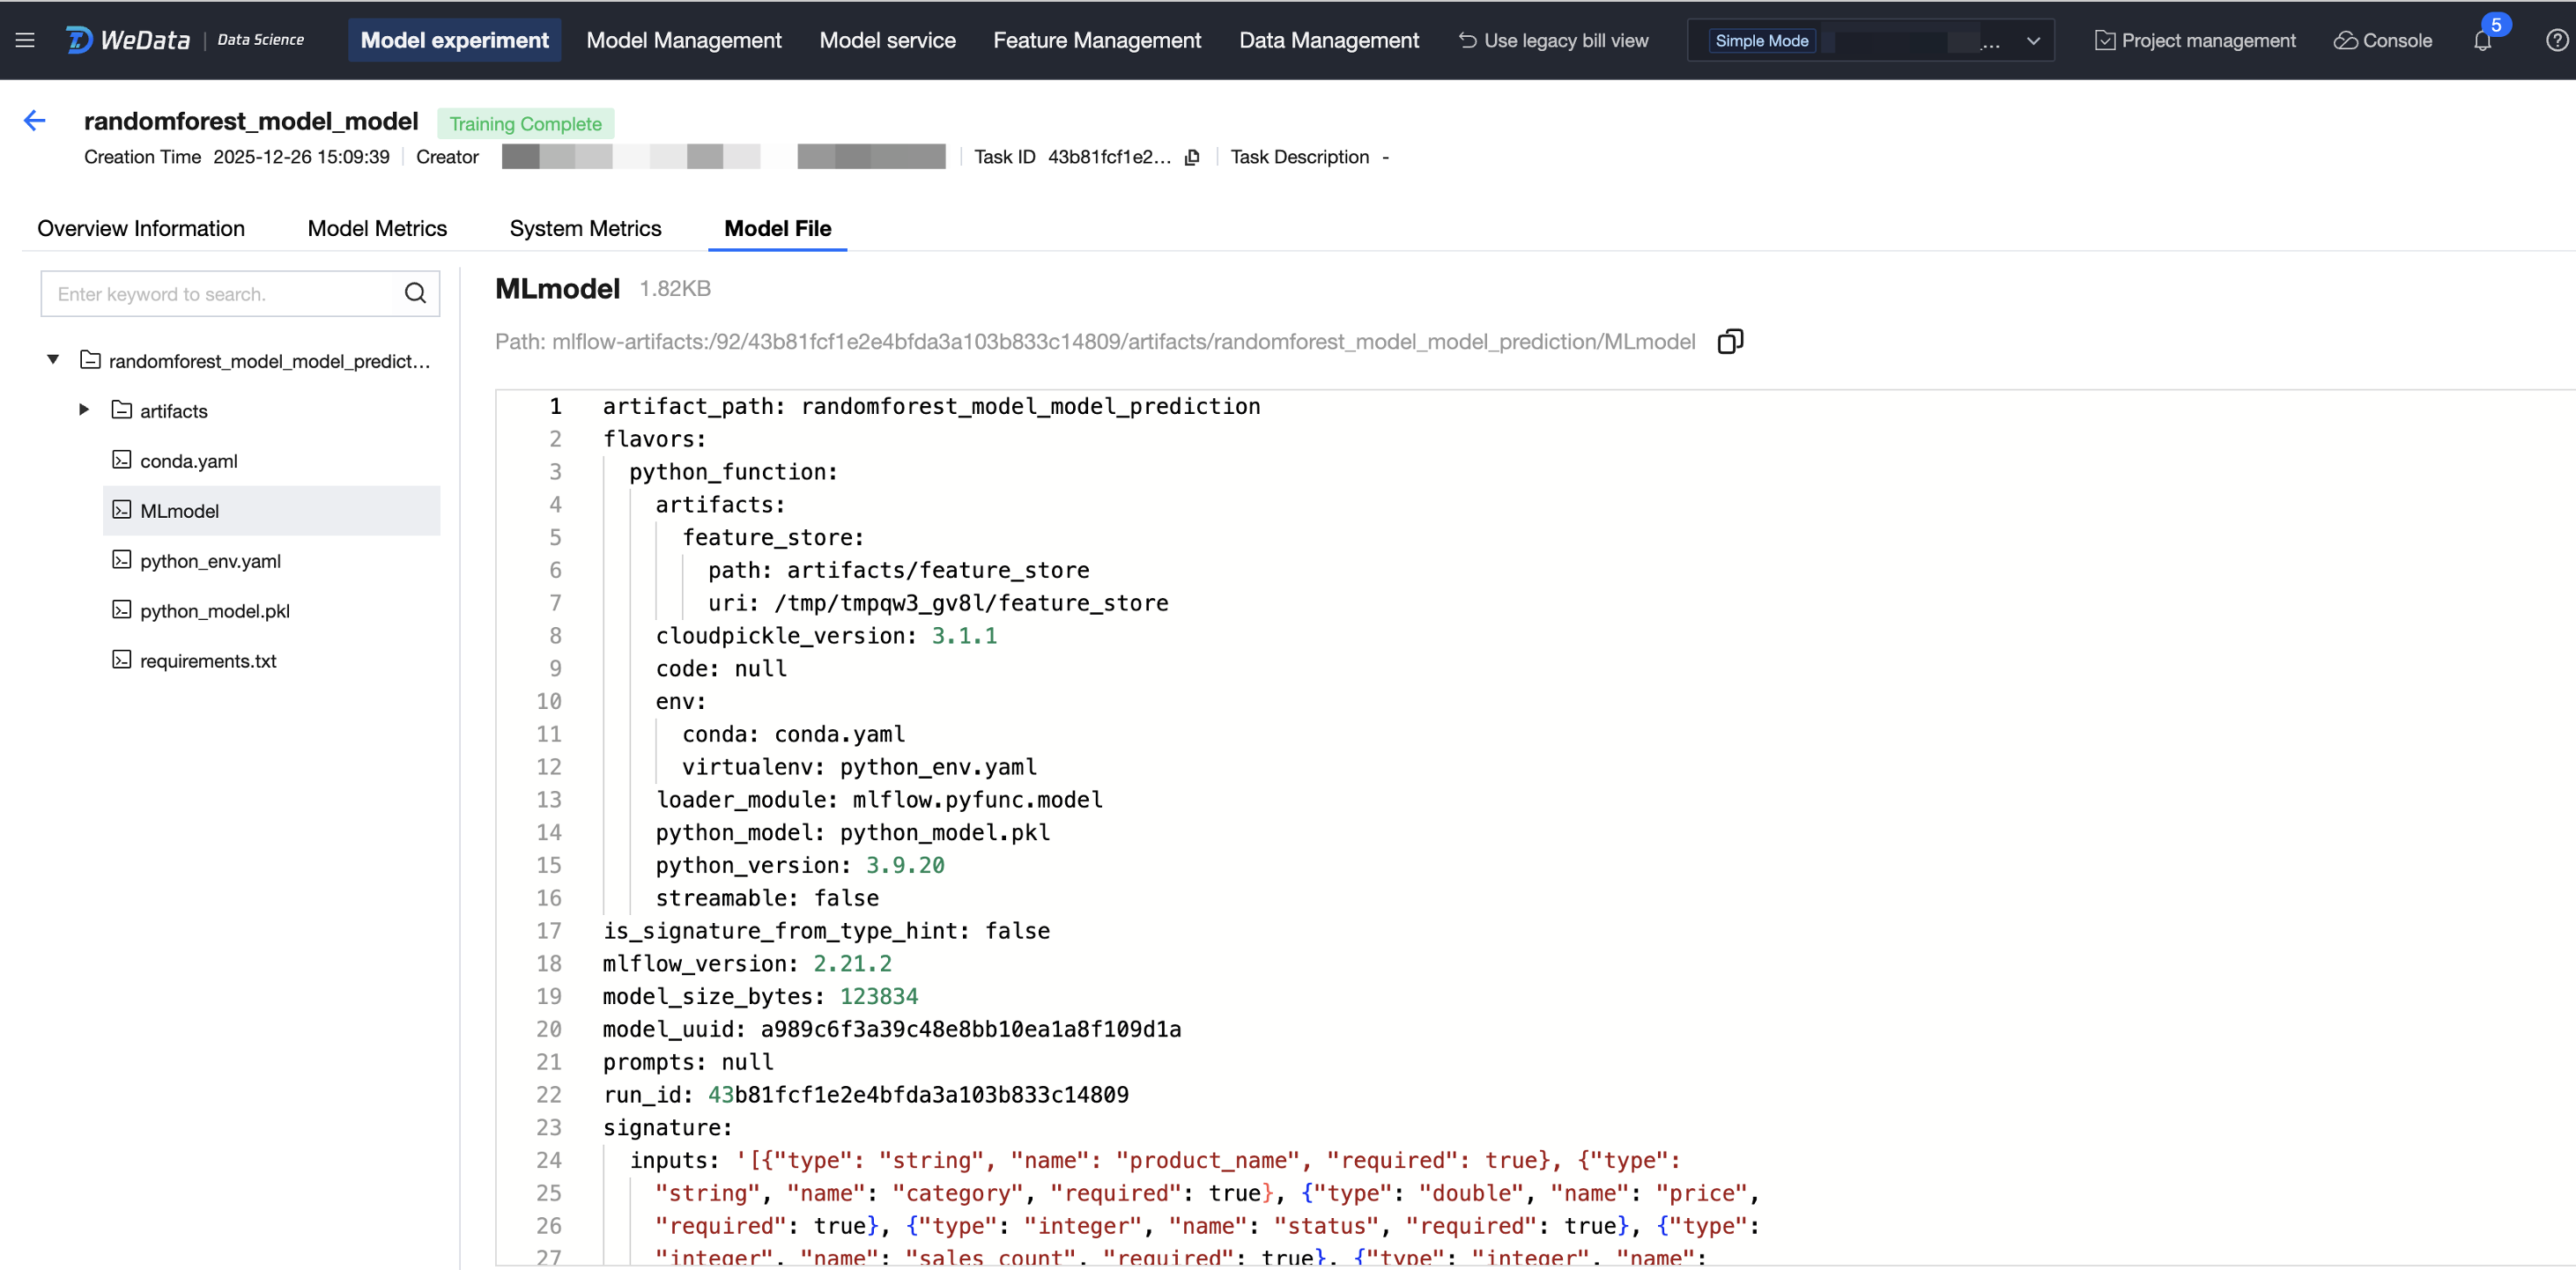Viewport: 2576px width, 1270px height.
Task: Switch to the System Metrics tab
Action: coord(585,228)
